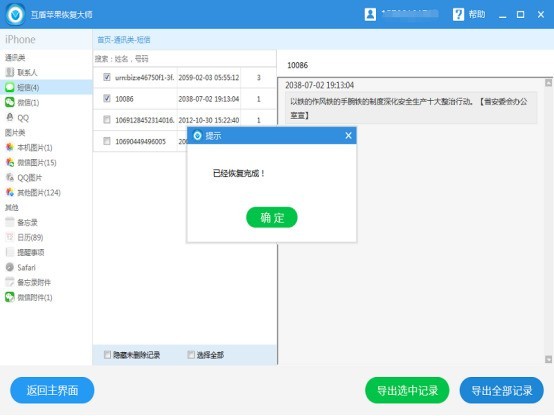The image size is (554, 416).
Task: Click 导出选中记录 export selected button
Action: click(x=407, y=391)
